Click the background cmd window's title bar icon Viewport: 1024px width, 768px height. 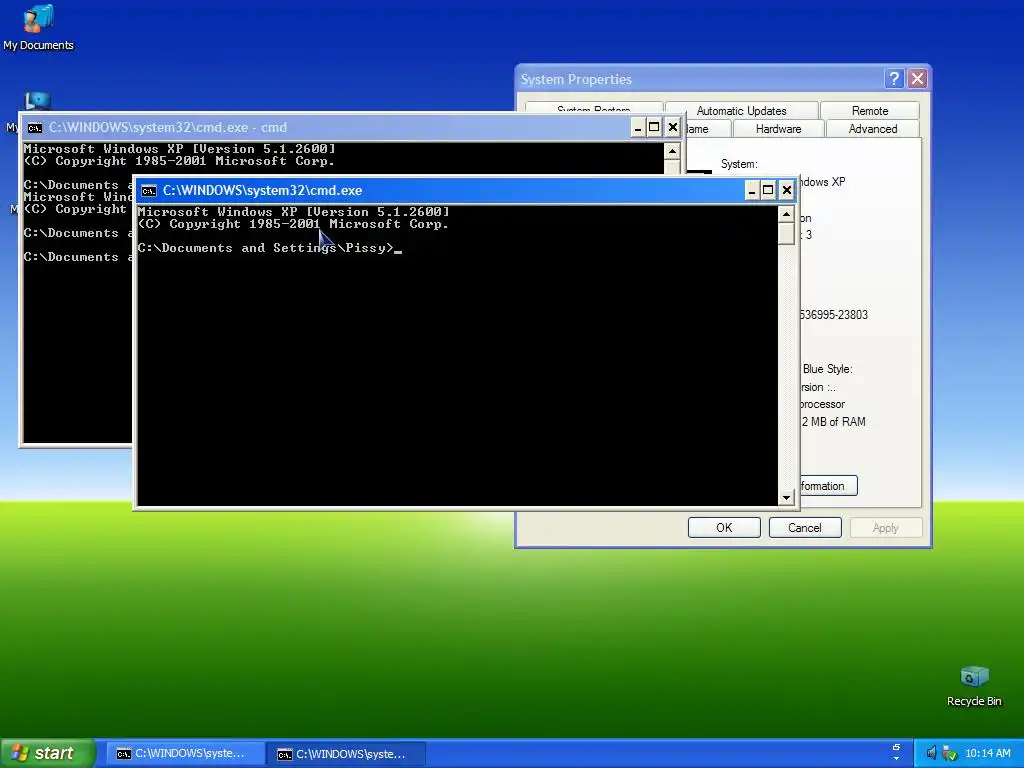point(35,127)
